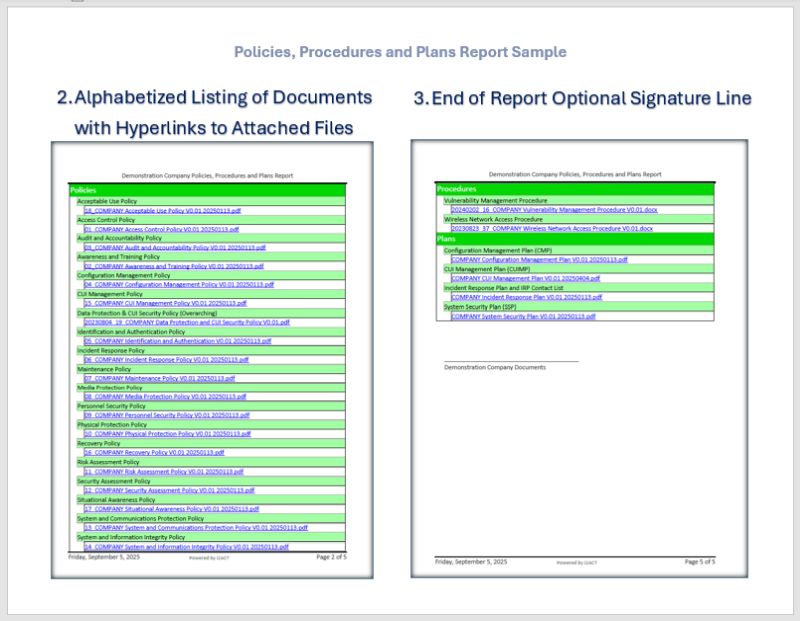800x621 pixels.
Task: Select 'System Security Plan (SSP)' row label
Action: point(480,307)
